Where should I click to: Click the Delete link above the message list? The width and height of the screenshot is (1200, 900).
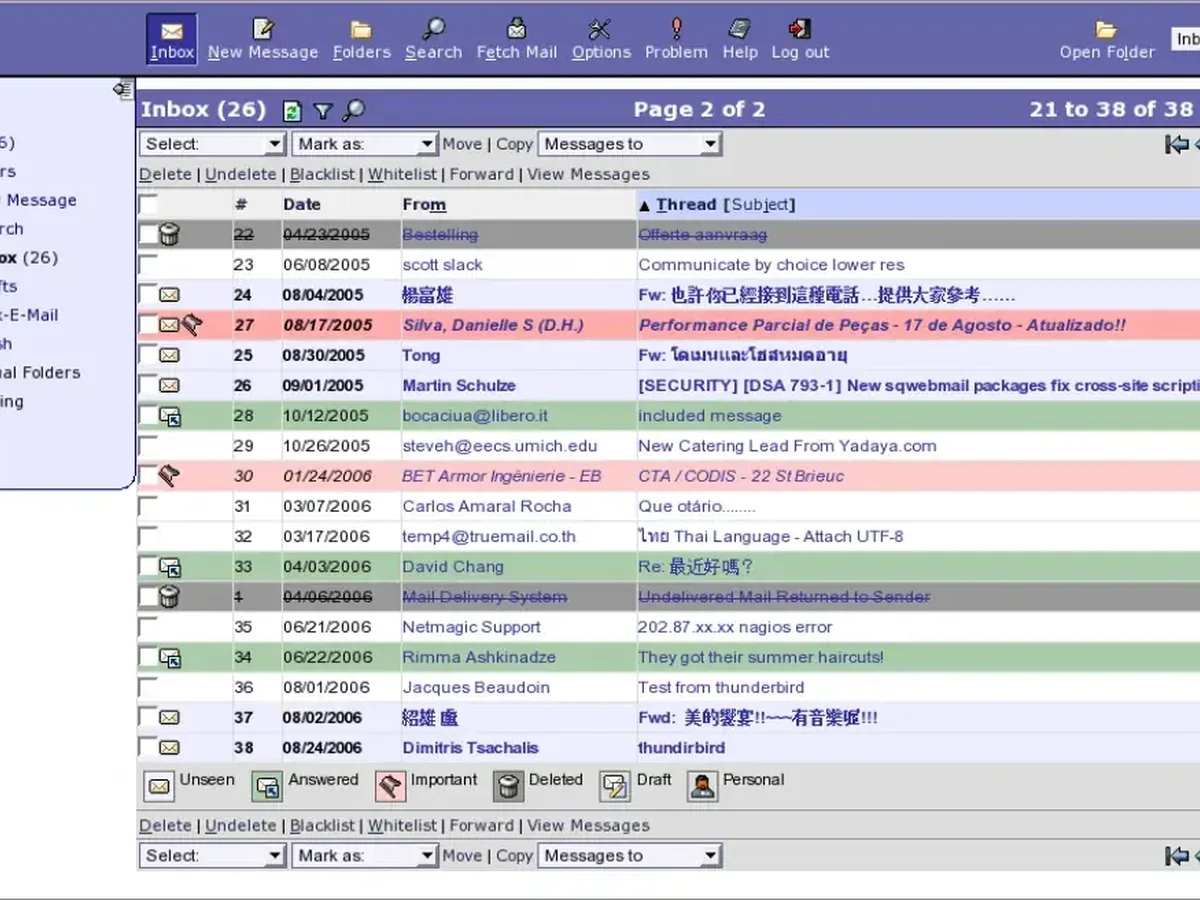[x=165, y=174]
